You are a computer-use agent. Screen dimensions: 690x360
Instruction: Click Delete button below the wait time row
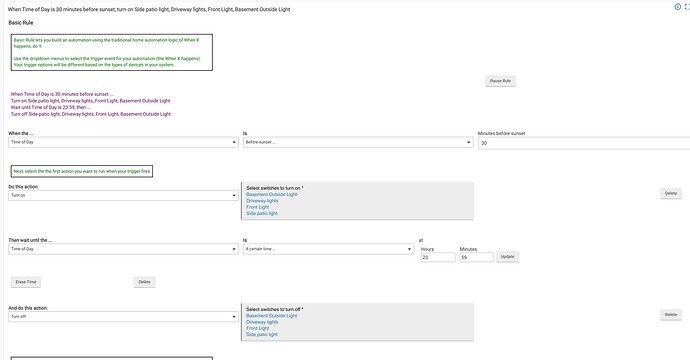pos(144,282)
